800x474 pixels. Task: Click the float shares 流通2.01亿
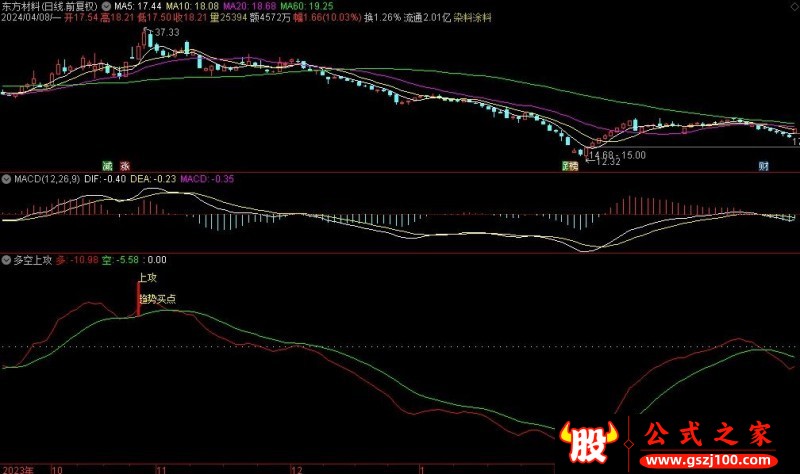[x=428, y=18]
